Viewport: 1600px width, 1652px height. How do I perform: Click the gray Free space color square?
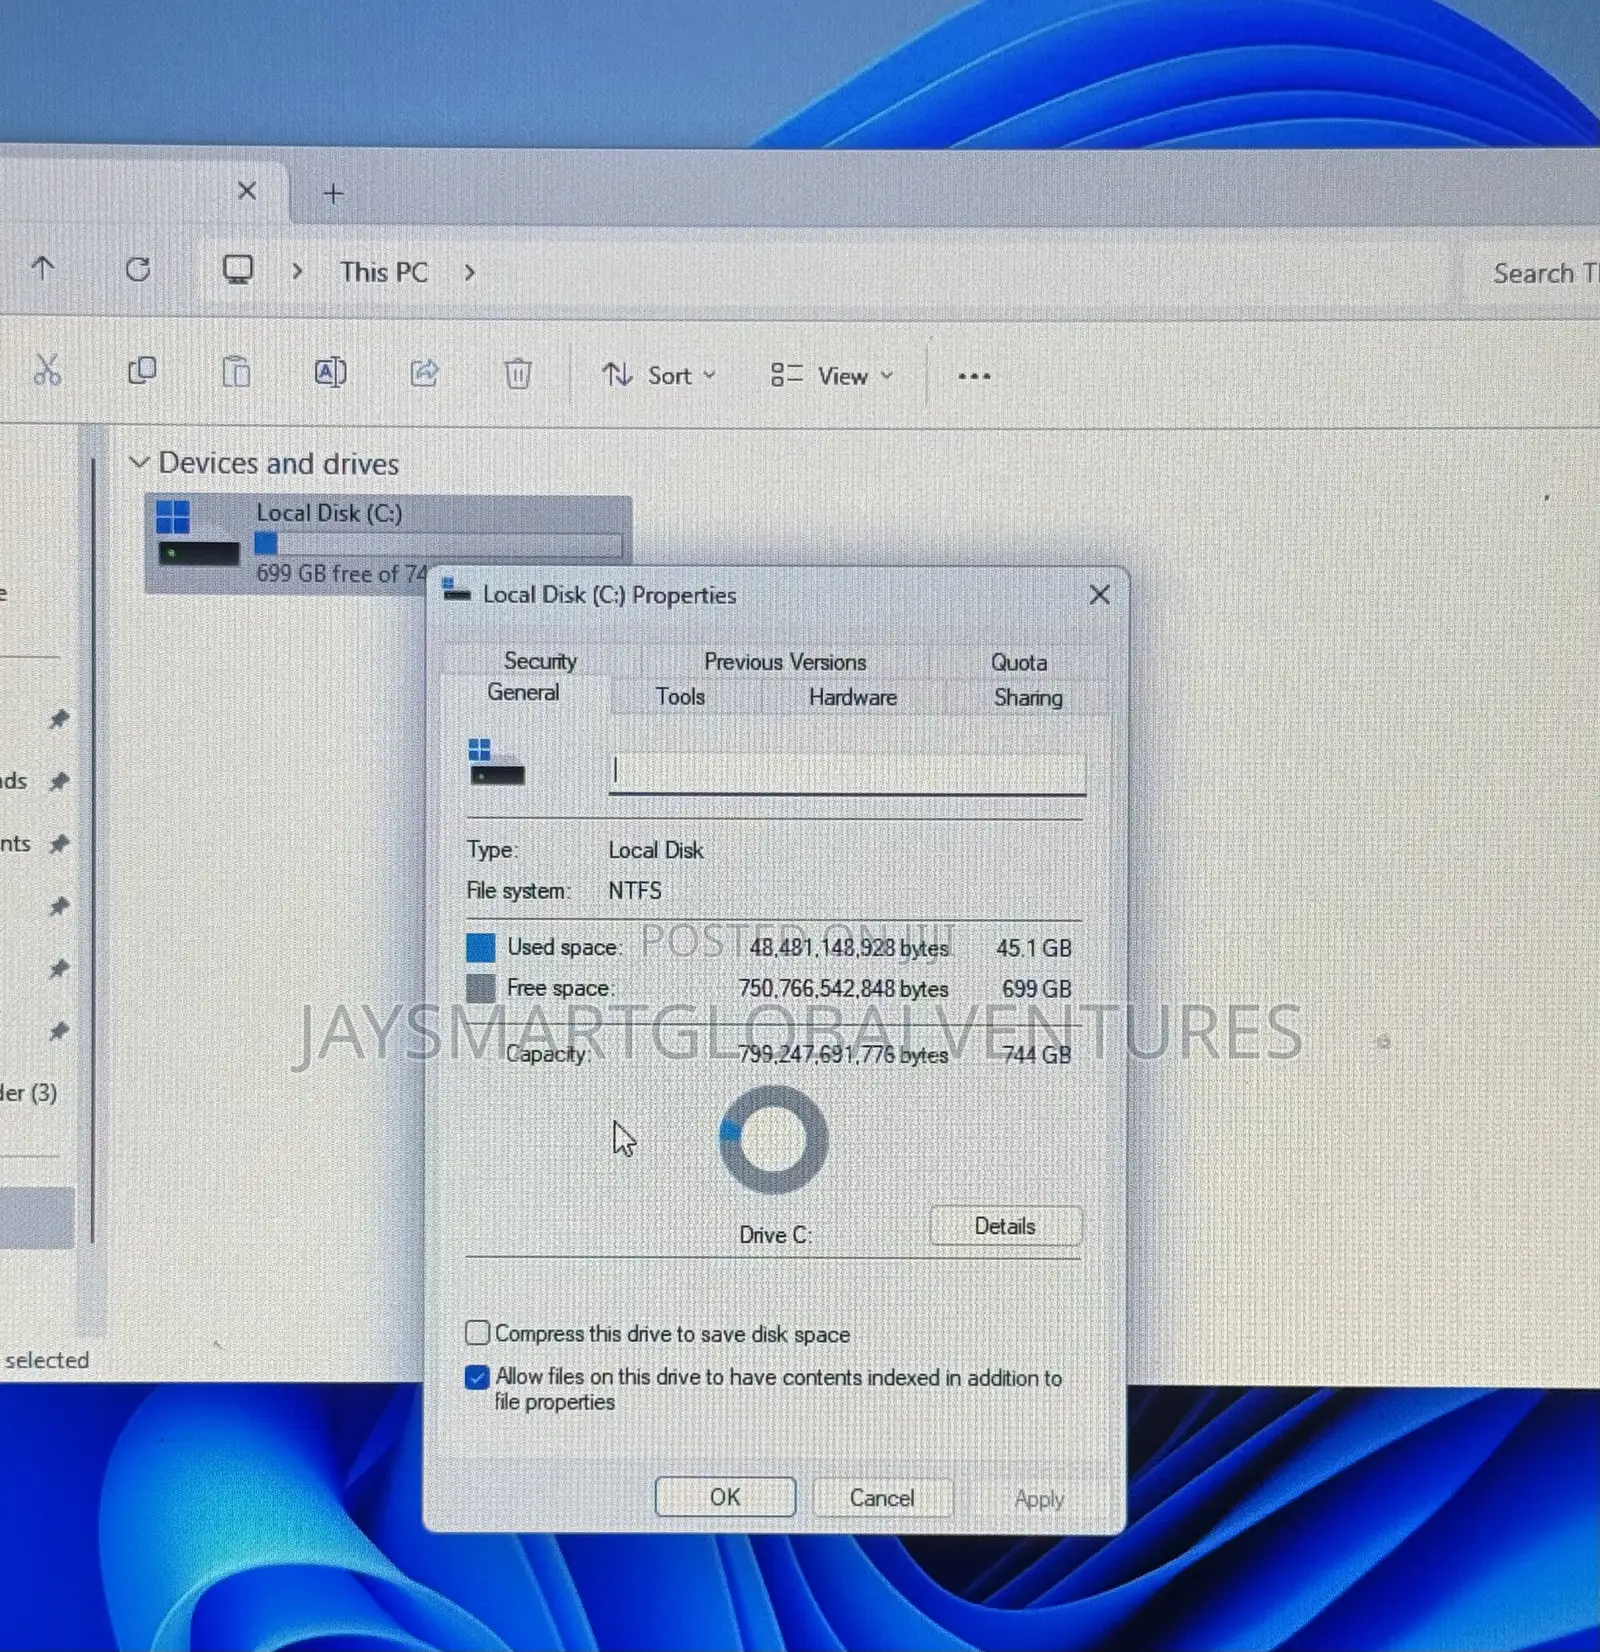tap(481, 988)
